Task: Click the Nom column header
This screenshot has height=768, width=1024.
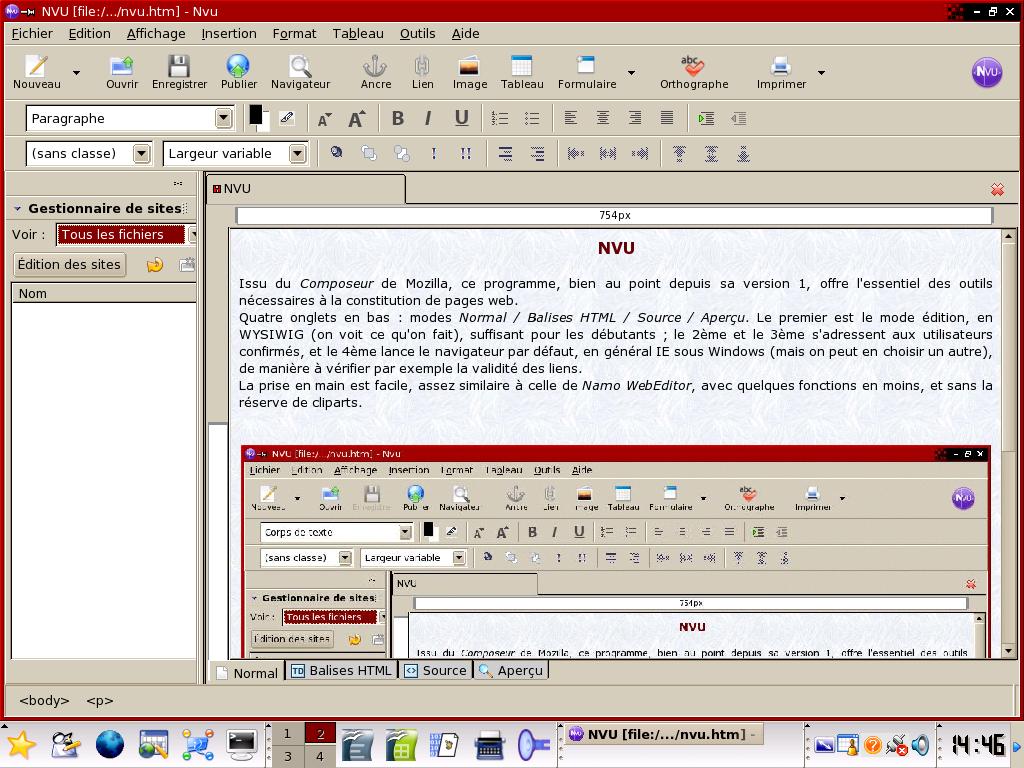Action: (x=104, y=293)
